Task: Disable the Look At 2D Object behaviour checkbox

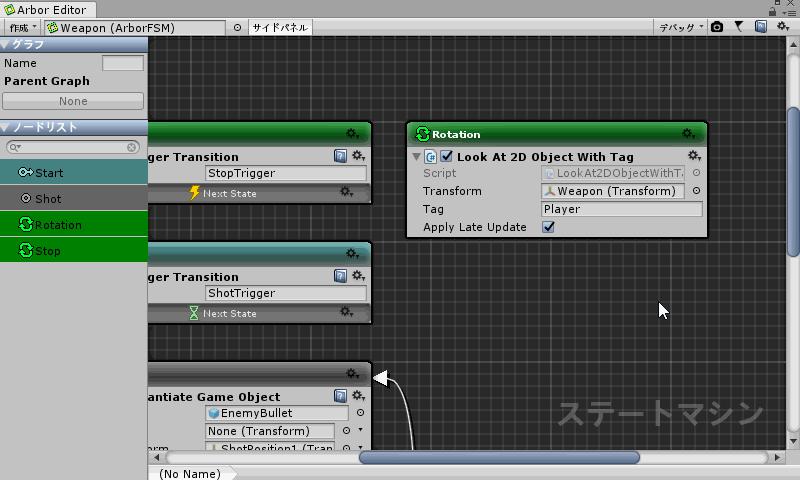Action: pos(446,157)
